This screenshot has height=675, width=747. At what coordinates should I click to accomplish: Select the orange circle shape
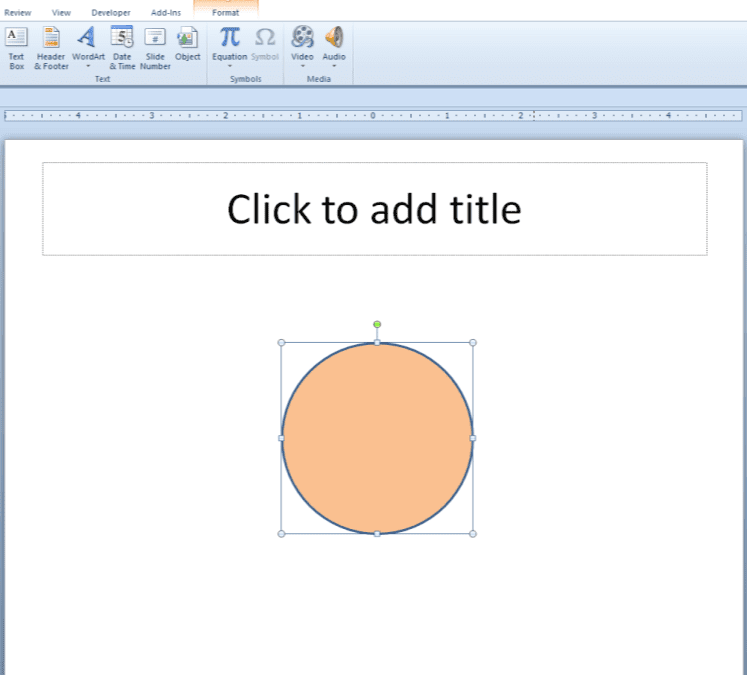point(377,438)
